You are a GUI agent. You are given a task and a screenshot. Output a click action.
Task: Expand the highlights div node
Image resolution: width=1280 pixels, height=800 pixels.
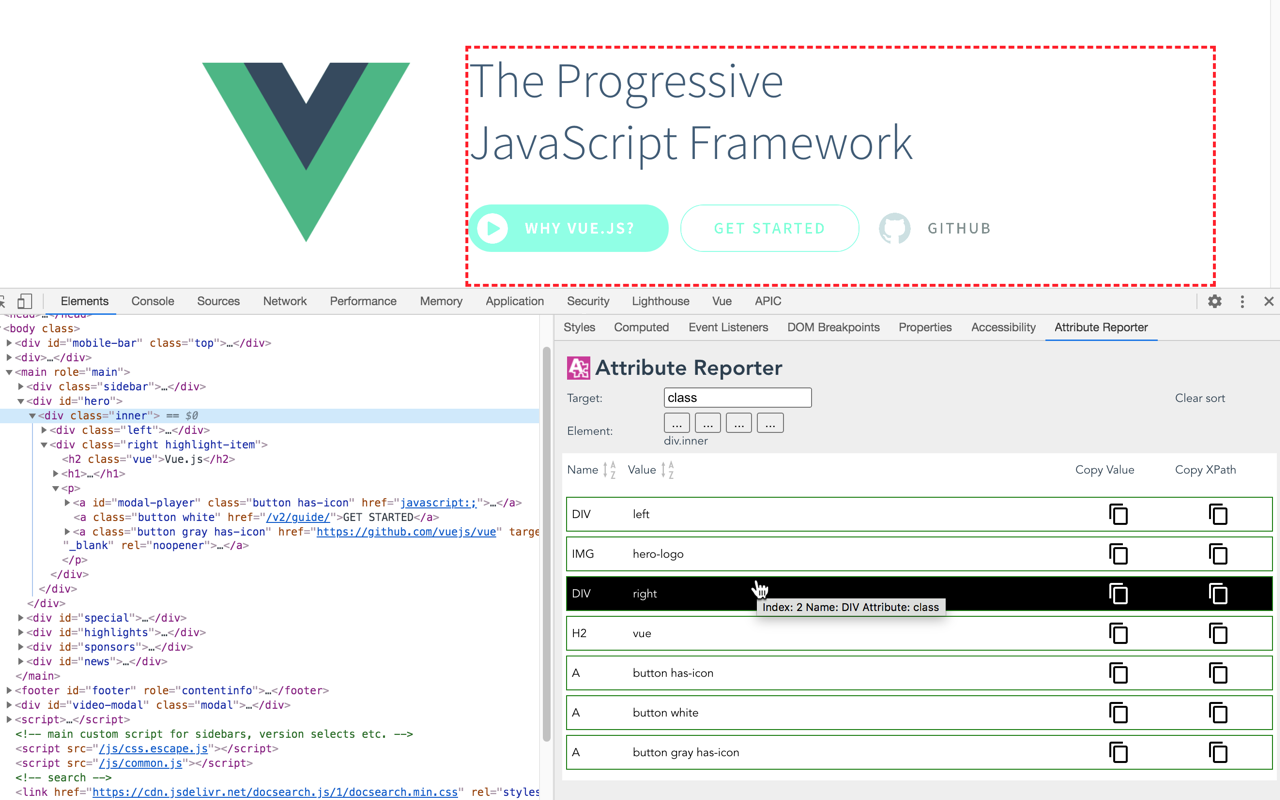[21, 633]
